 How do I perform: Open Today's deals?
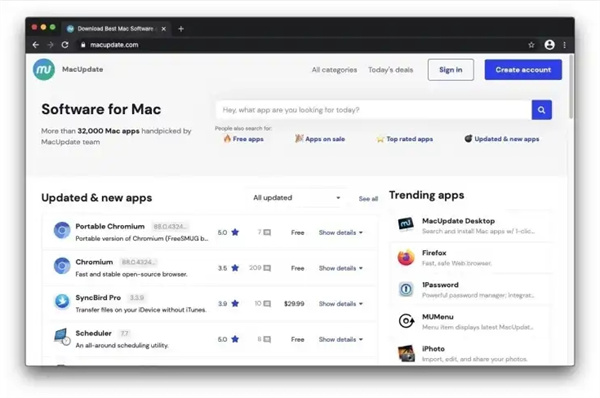390,70
